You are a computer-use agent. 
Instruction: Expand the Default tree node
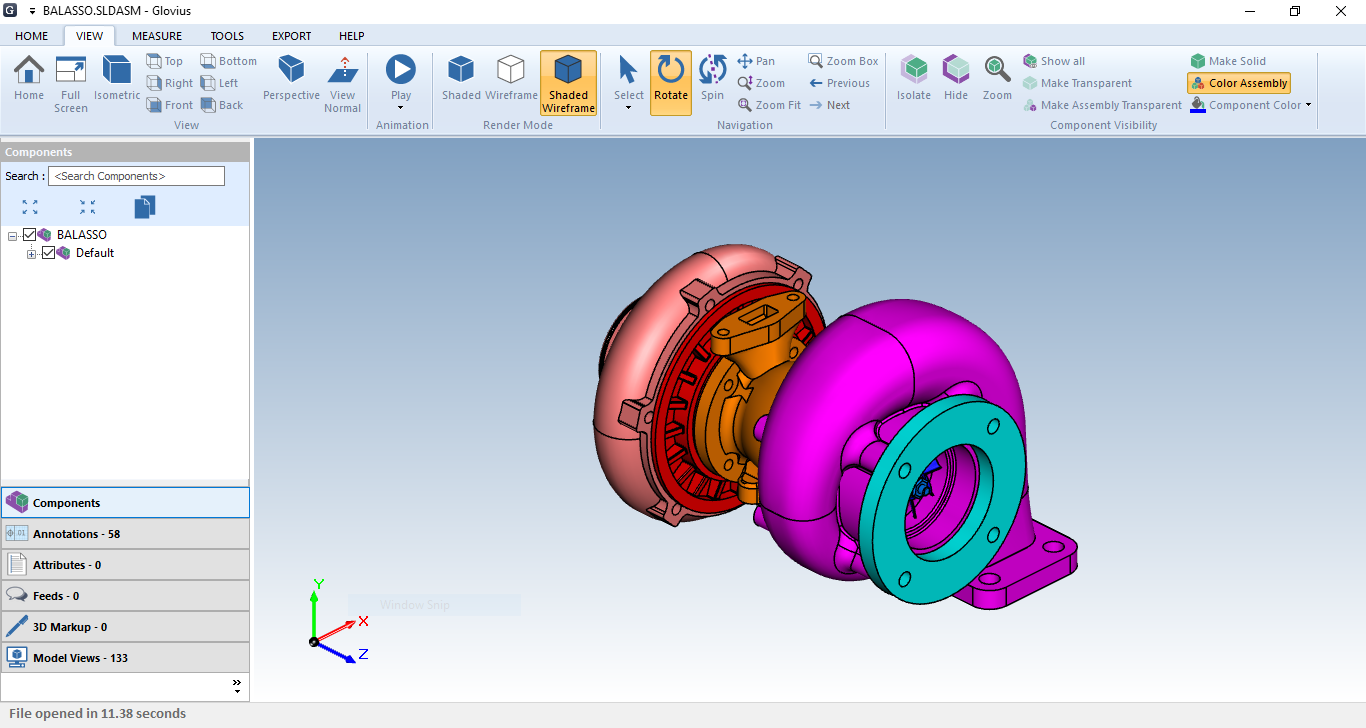pos(32,254)
